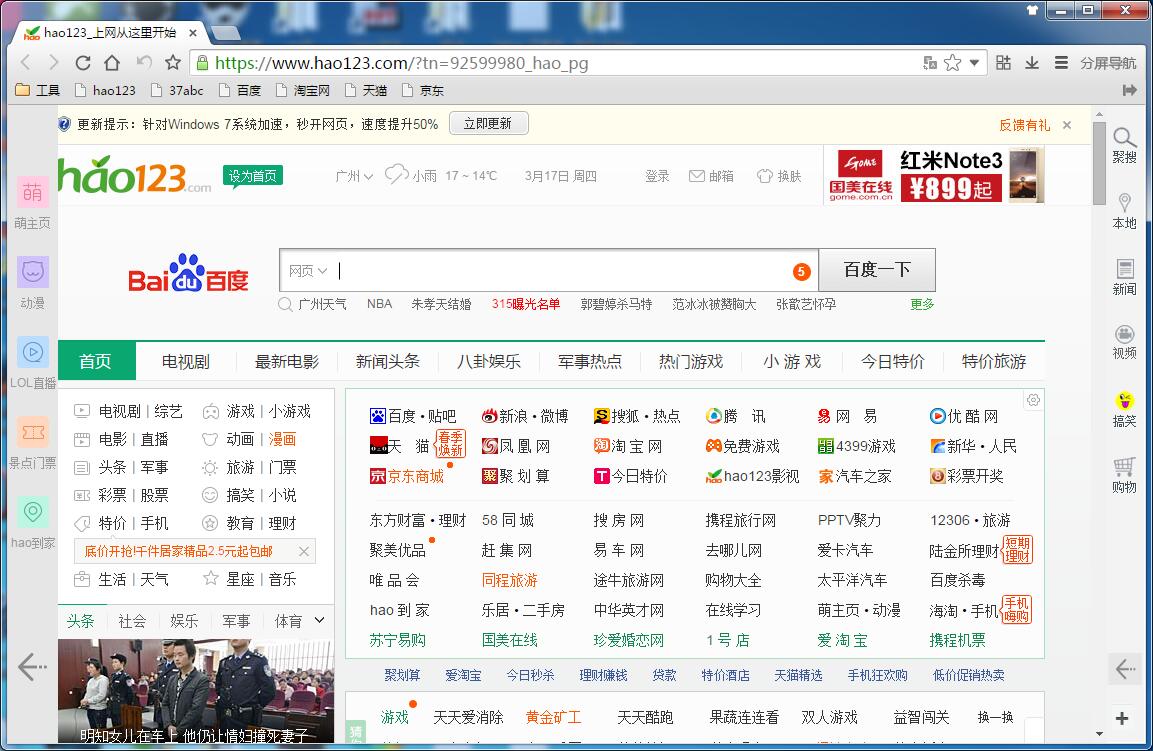Reload the page with the refresh icon
Image resolution: width=1153 pixels, height=751 pixels.
pyautogui.click(x=83, y=63)
